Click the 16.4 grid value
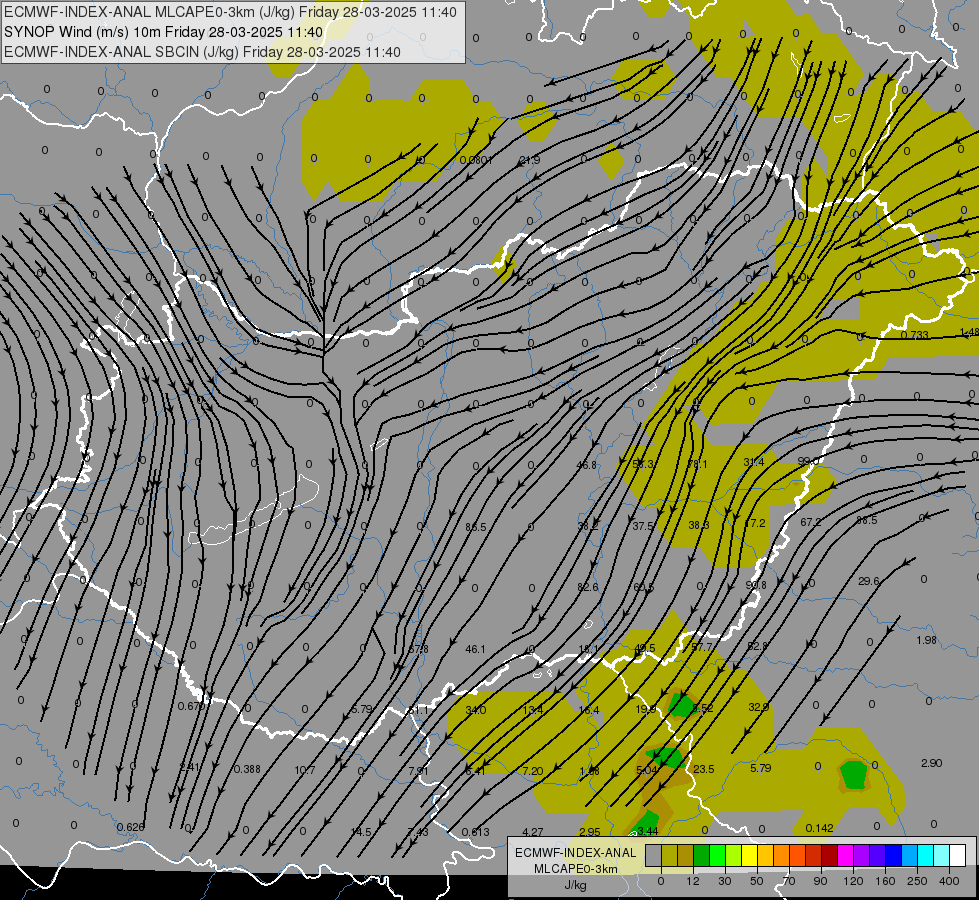 coord(589,710)
